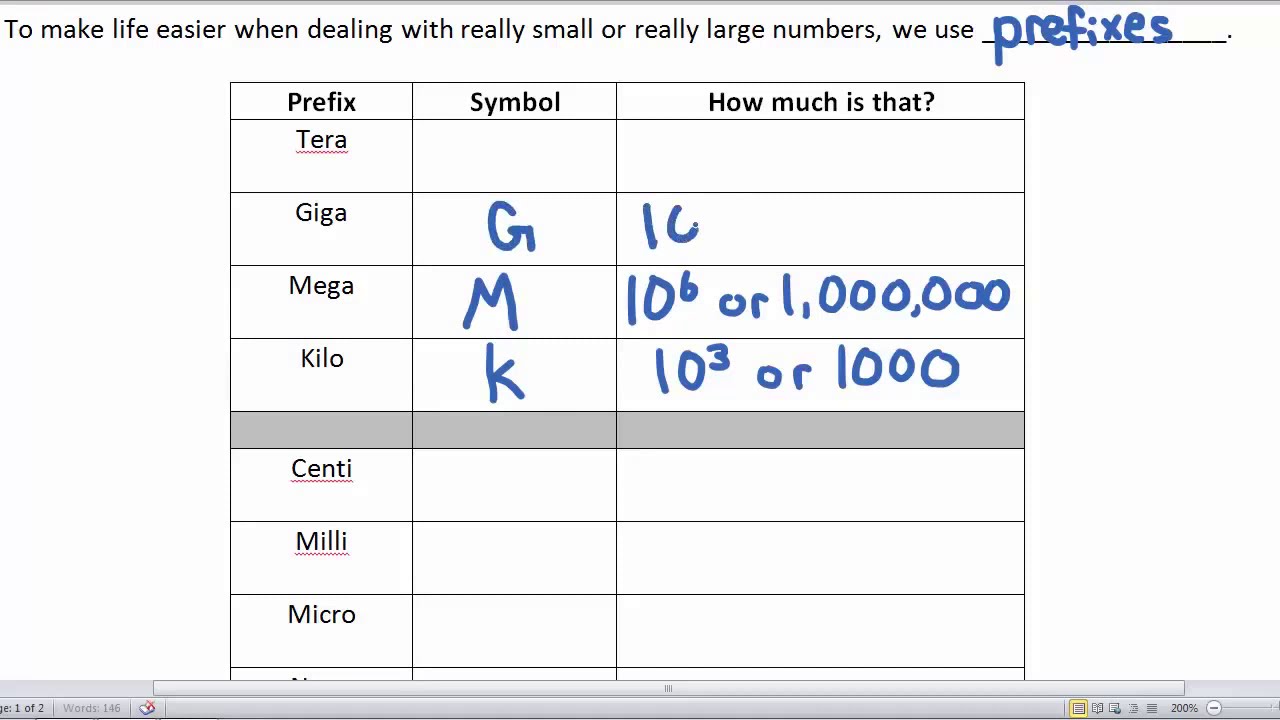Switch to Full Screen Reading view

1097,708
